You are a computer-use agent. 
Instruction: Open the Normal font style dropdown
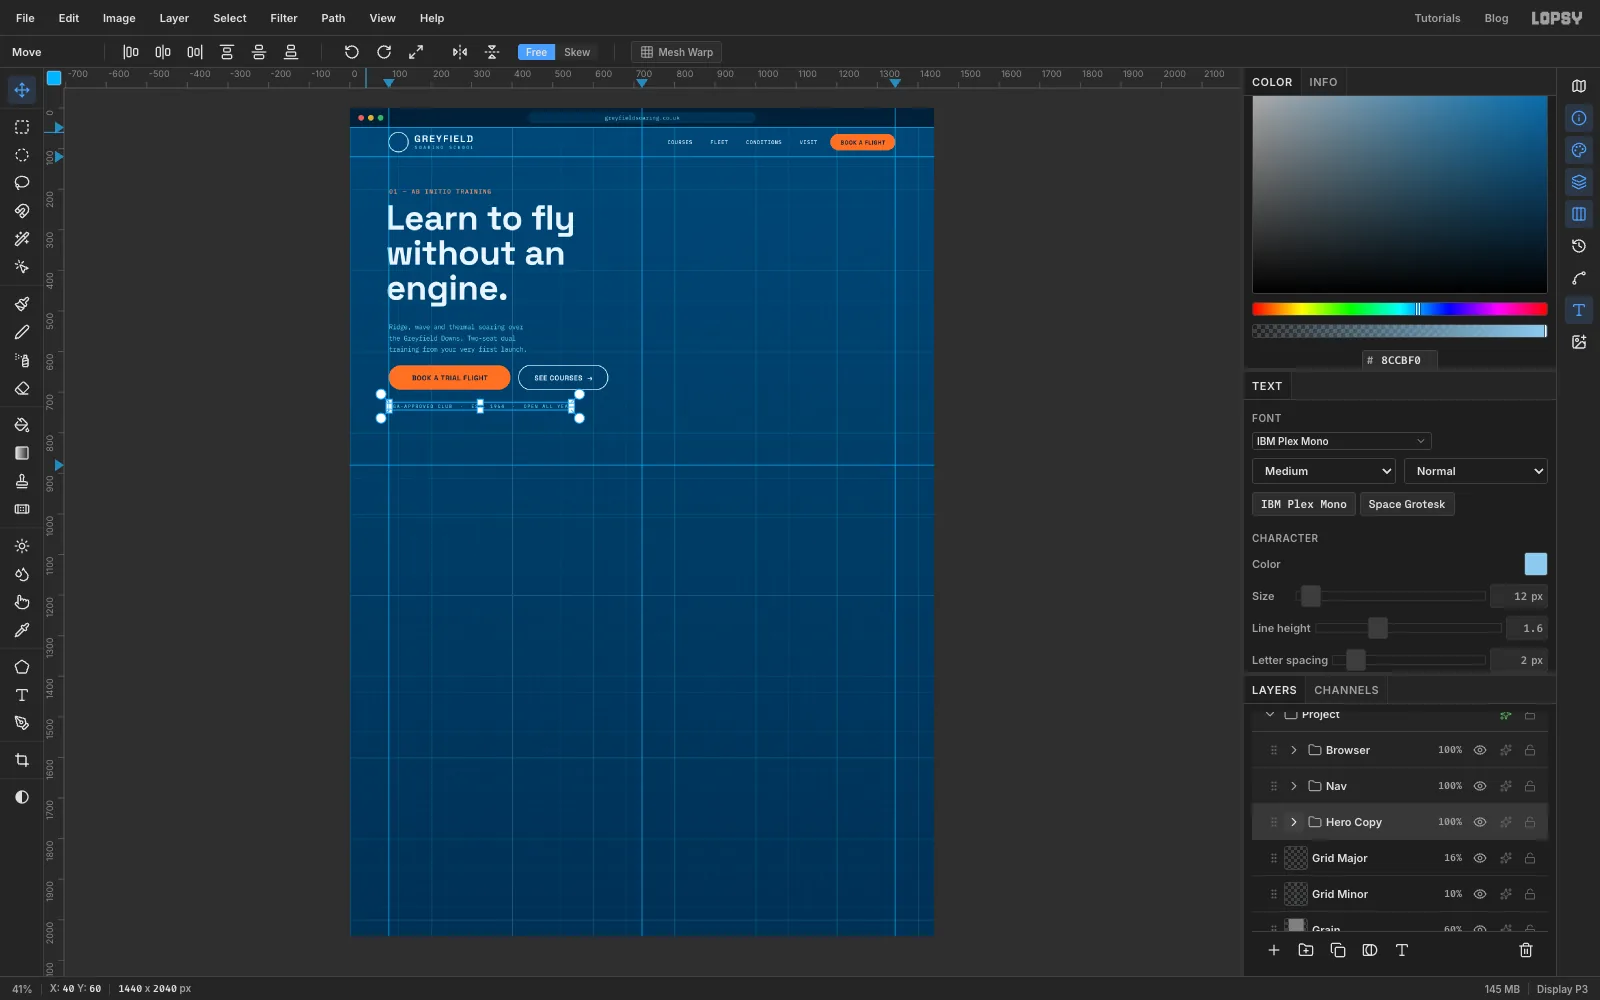coord(1476,471)
